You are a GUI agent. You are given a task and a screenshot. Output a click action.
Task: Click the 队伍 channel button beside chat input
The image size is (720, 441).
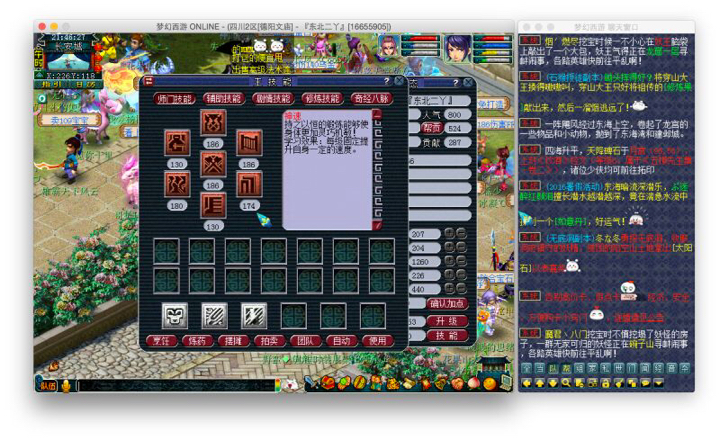[x=48, y=385]
